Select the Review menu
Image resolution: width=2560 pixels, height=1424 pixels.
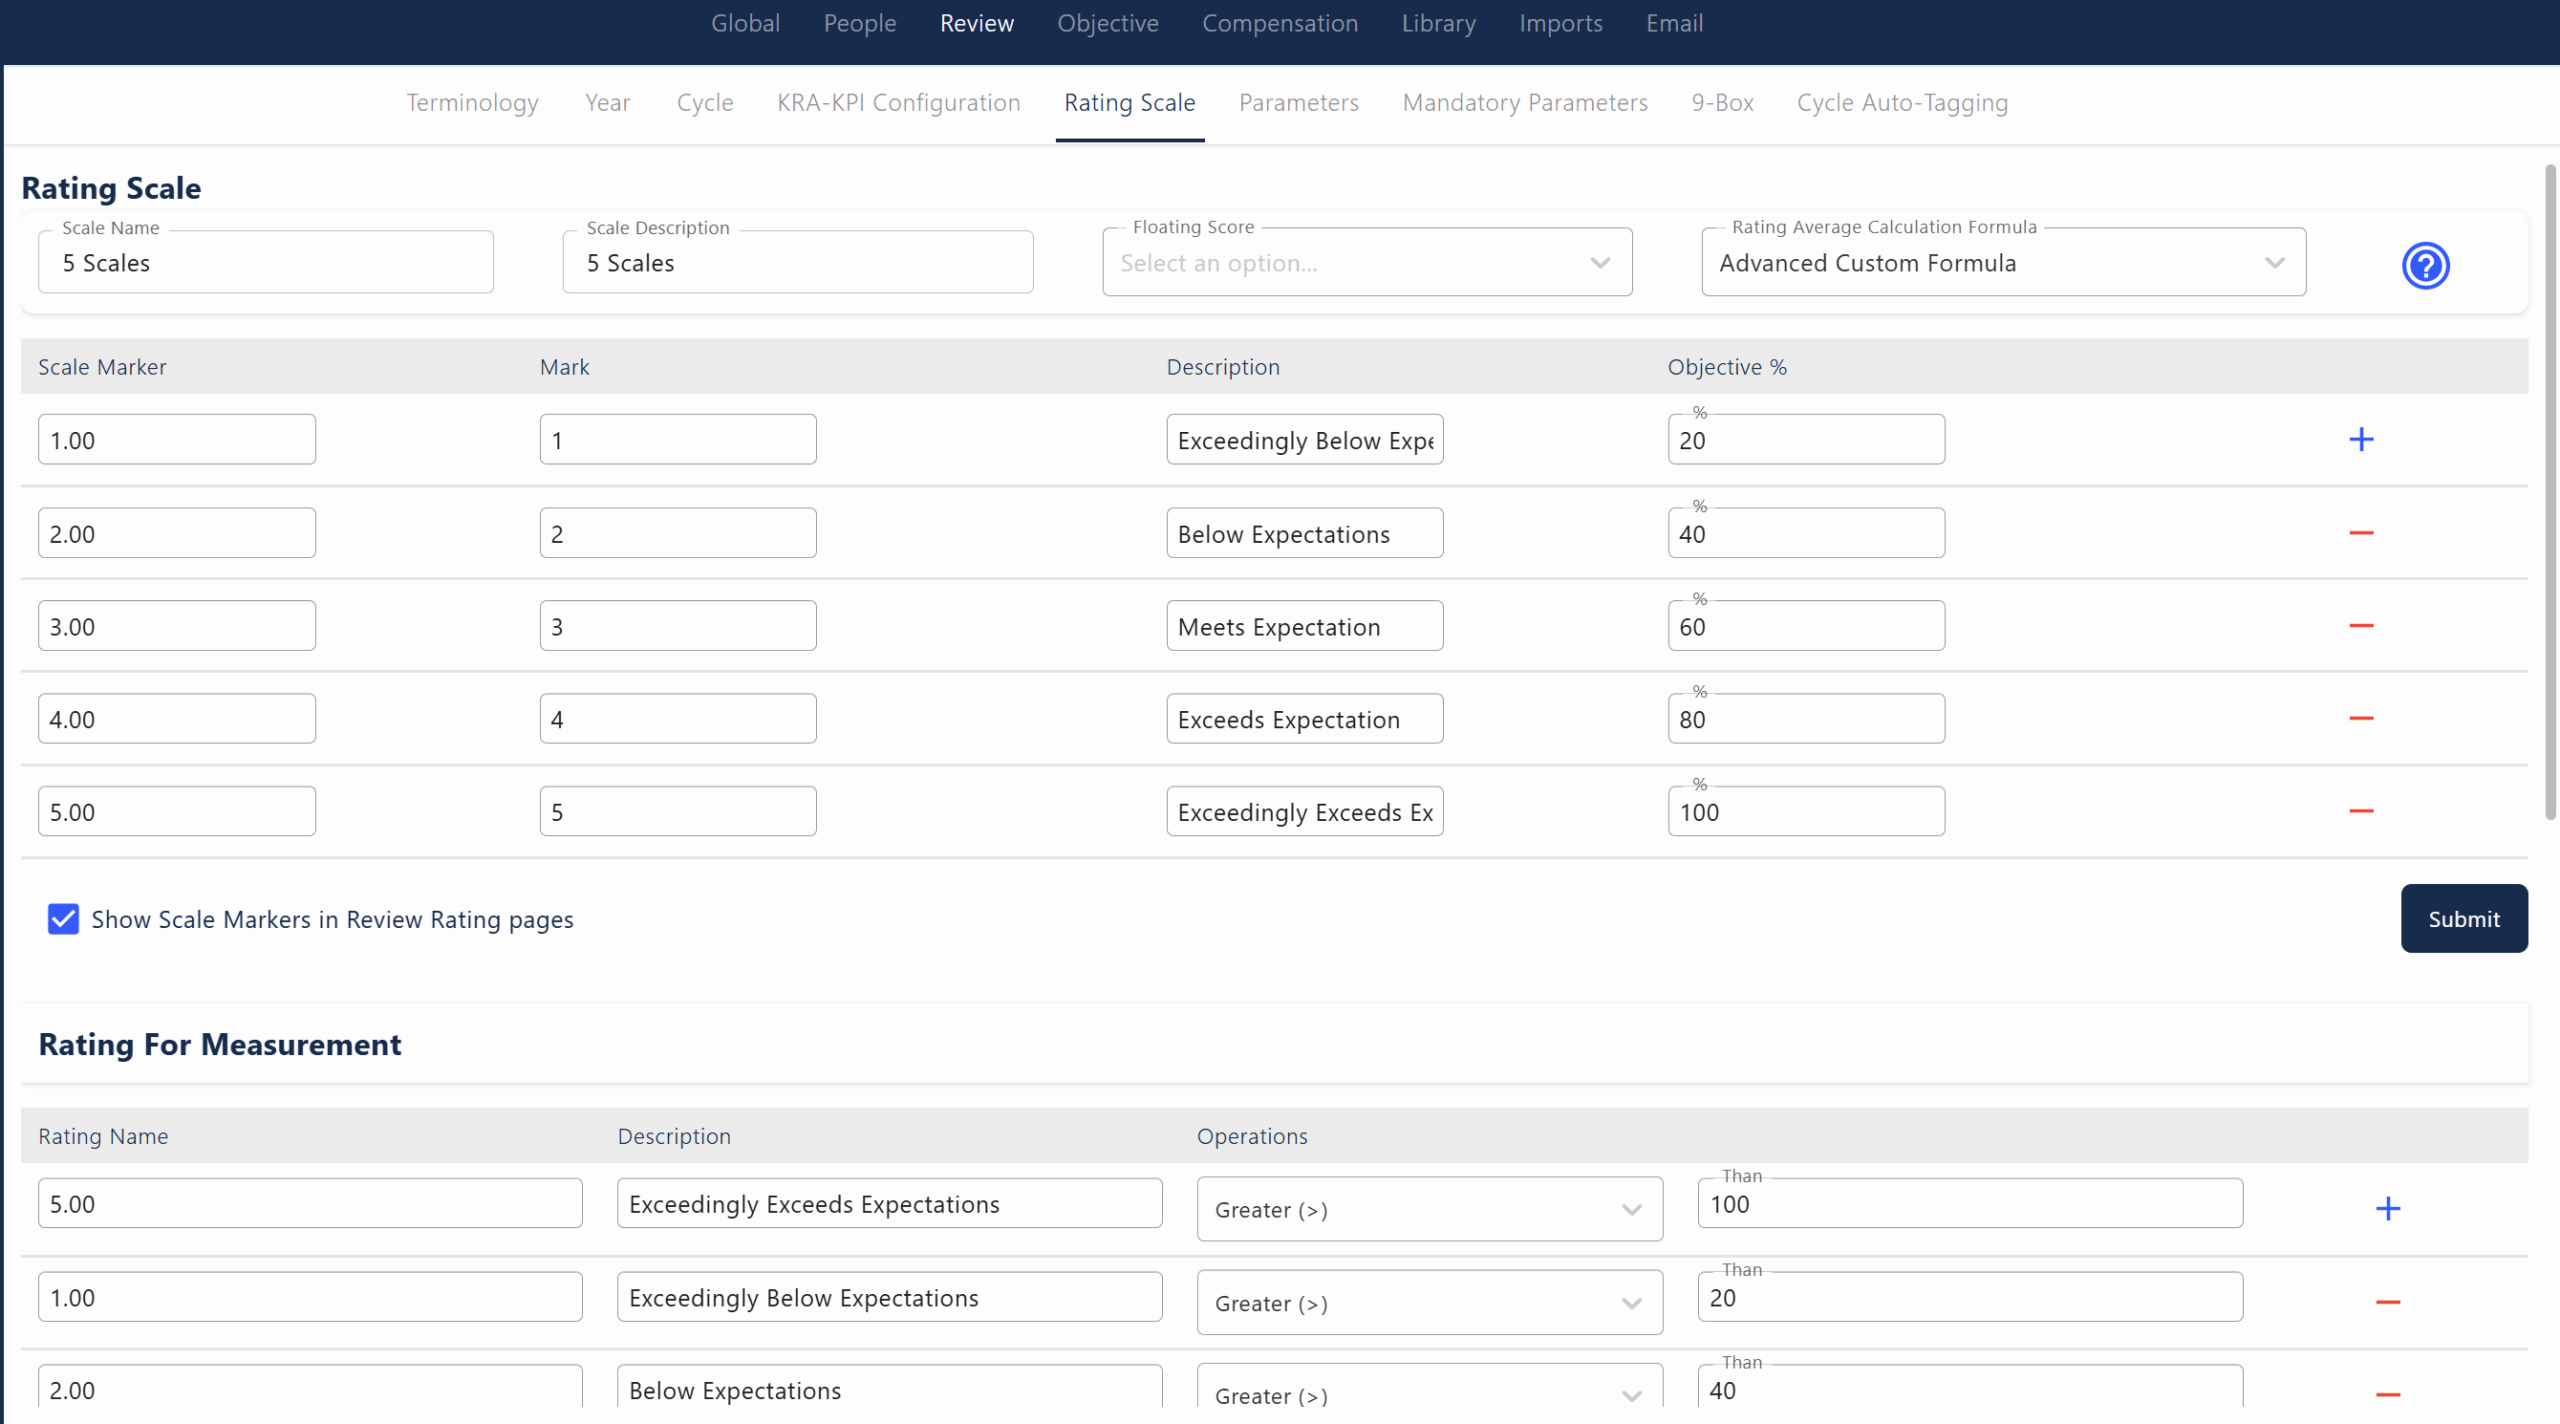pos(976,23)
